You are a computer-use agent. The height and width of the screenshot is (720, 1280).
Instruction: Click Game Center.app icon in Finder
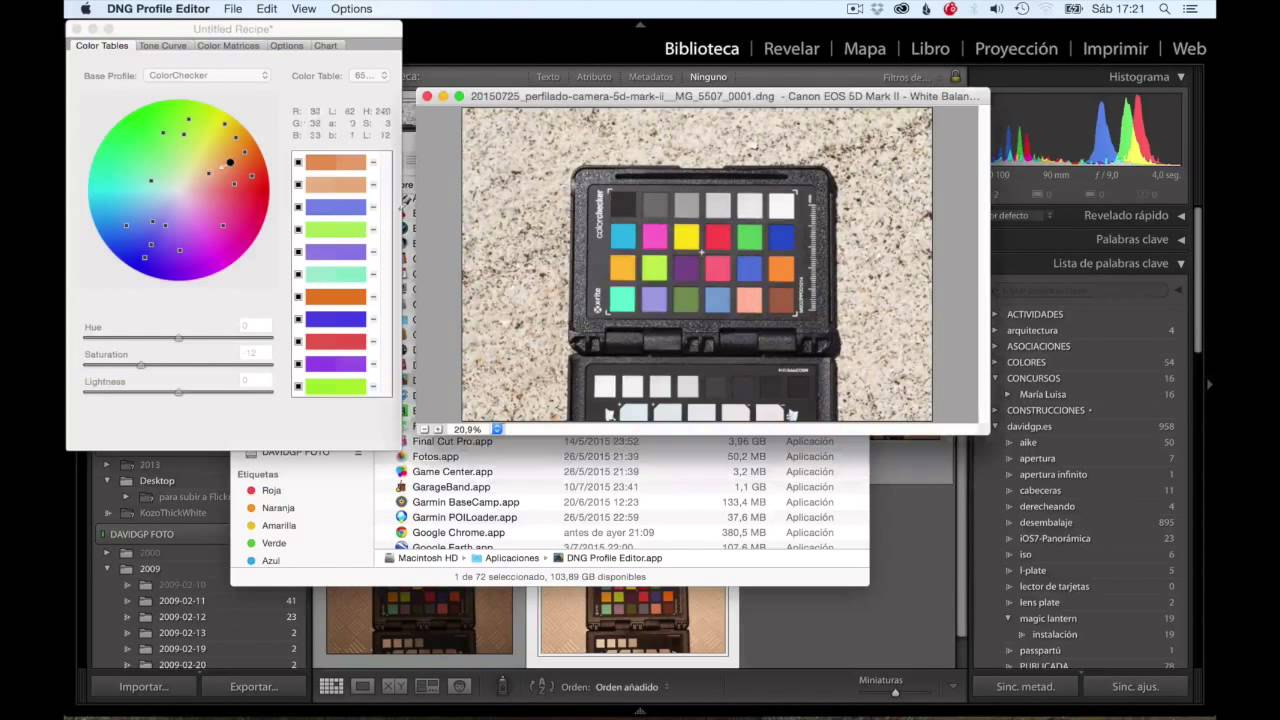click(401, 472)
